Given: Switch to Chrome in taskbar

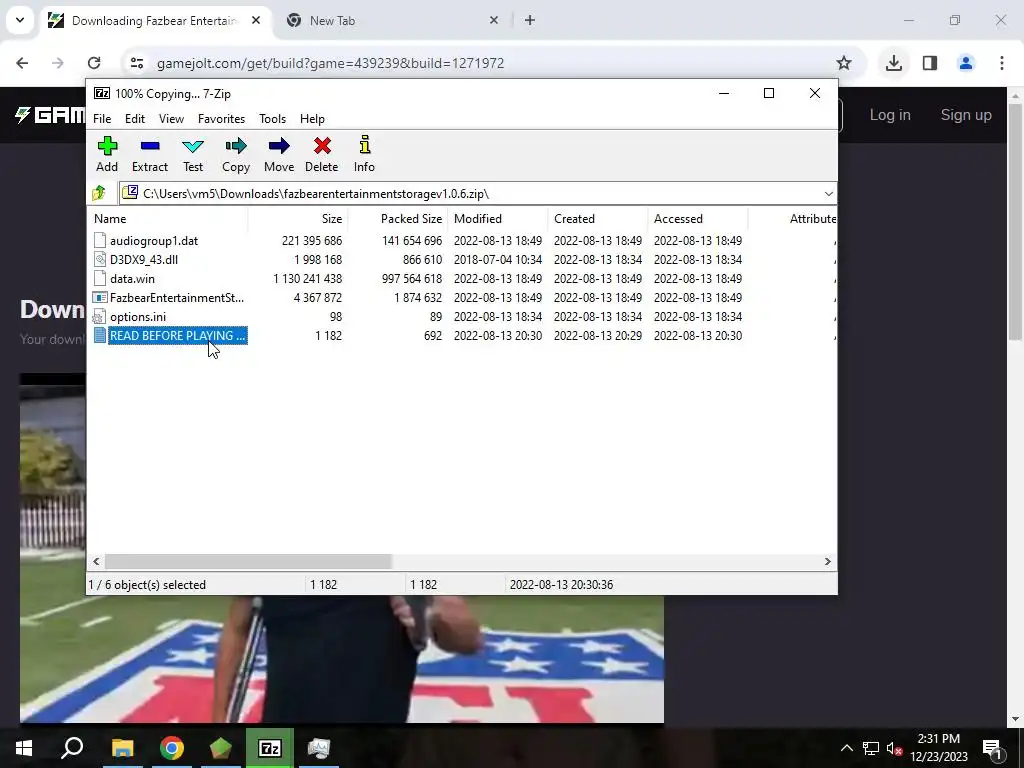Looking at the screenshot, I should [x=172, y=748].
